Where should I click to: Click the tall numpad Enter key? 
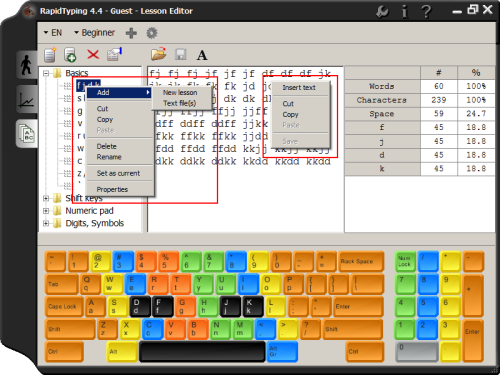tap(473, 340)
